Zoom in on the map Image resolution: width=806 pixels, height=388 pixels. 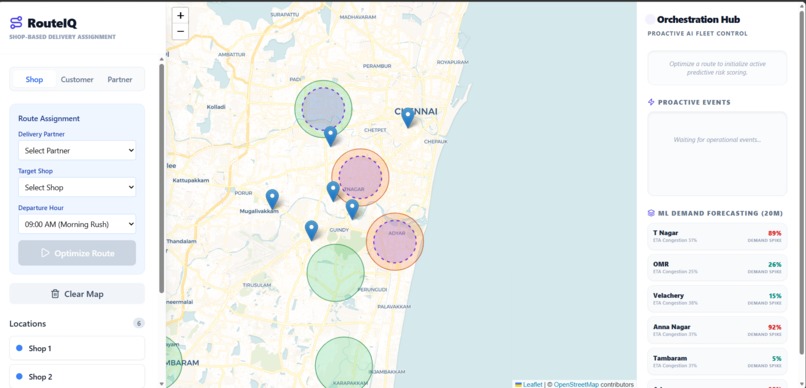coord(180,15)
